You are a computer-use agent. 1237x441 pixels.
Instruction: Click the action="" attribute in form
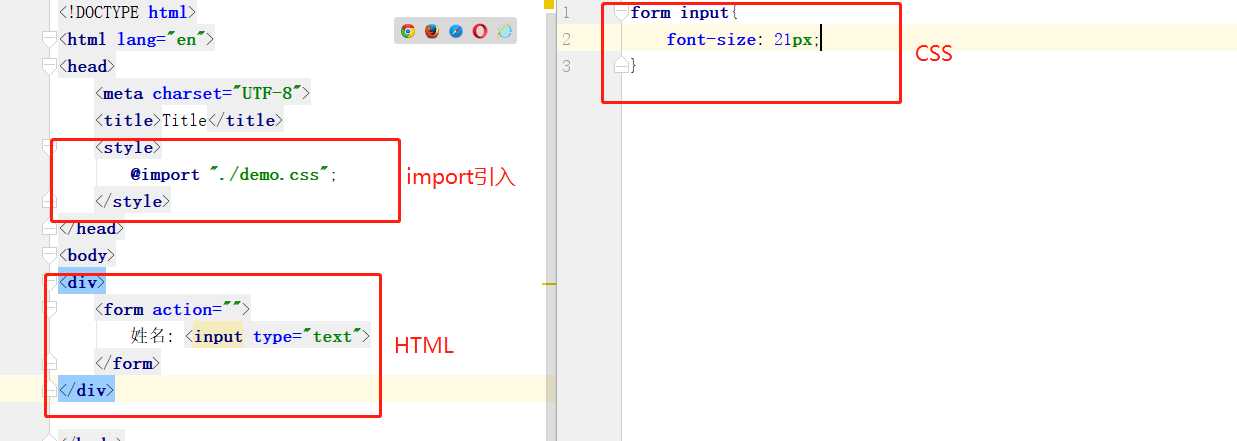point(197,310)
